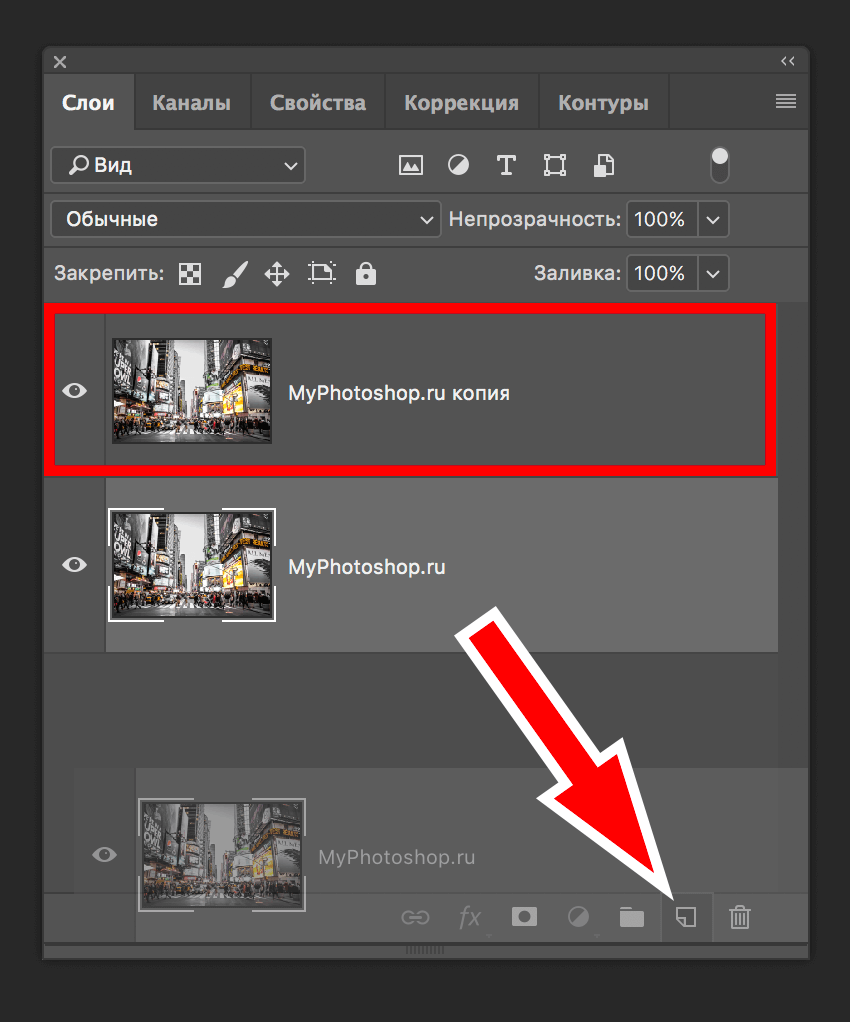Click the delete layer trash icon

pyautogui.click(x=739, y=917)
